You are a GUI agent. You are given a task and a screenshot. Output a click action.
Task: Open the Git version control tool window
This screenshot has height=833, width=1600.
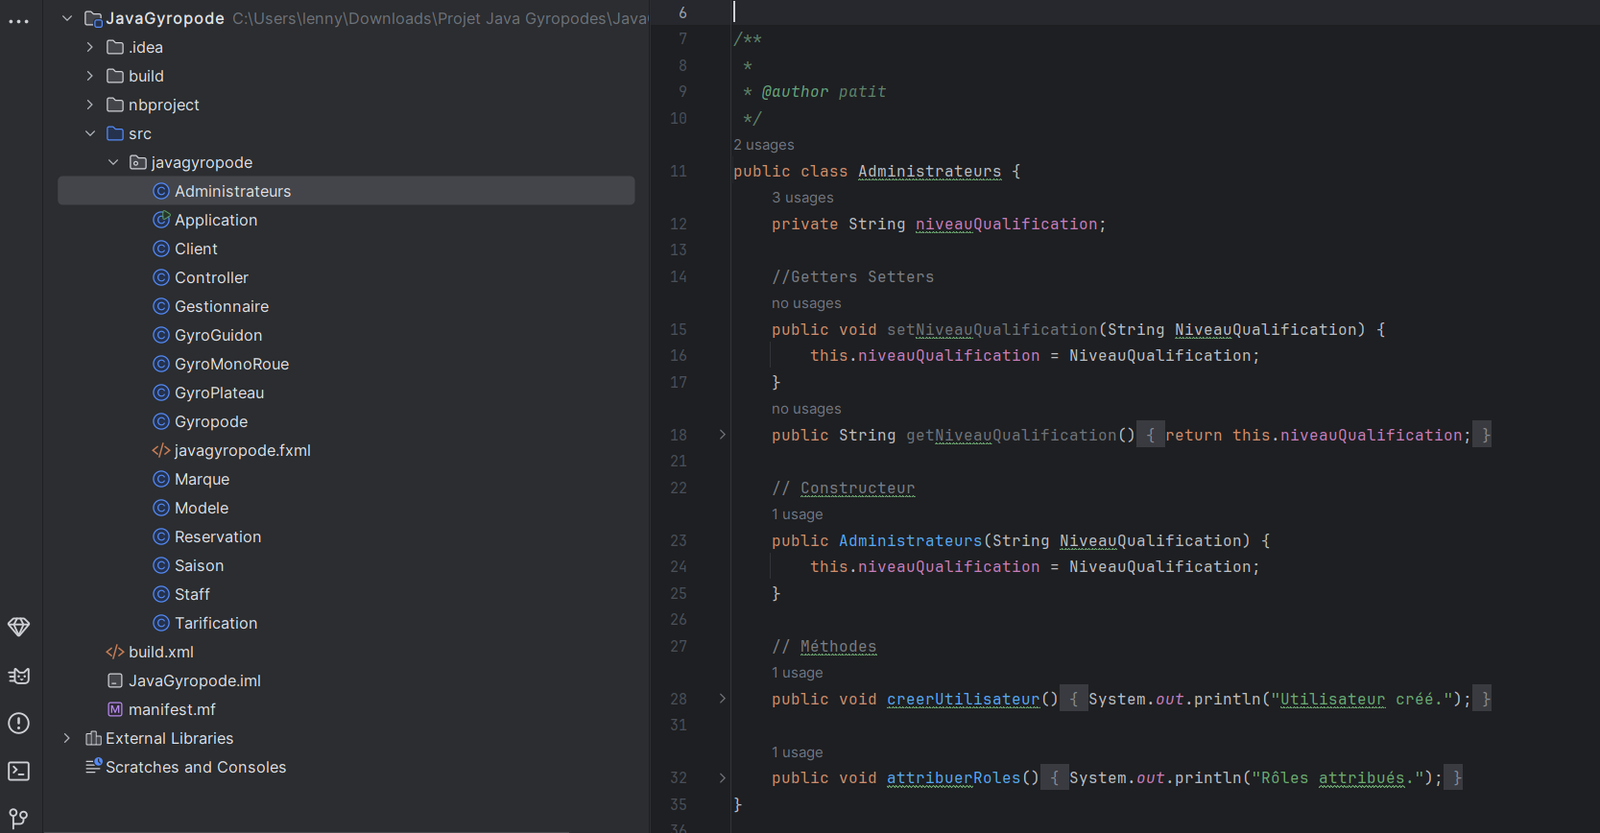coord(19,818)
